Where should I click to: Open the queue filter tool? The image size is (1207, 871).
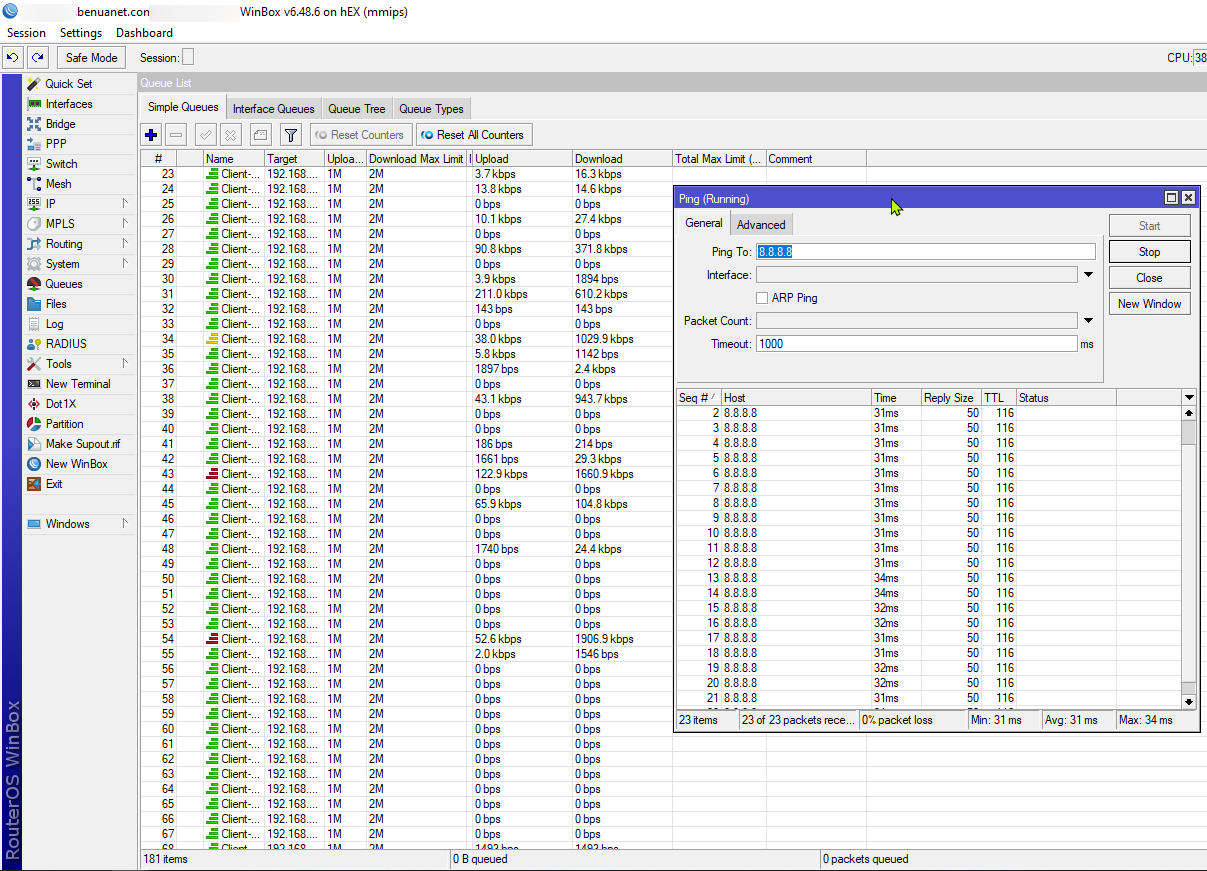coord(290,134)
